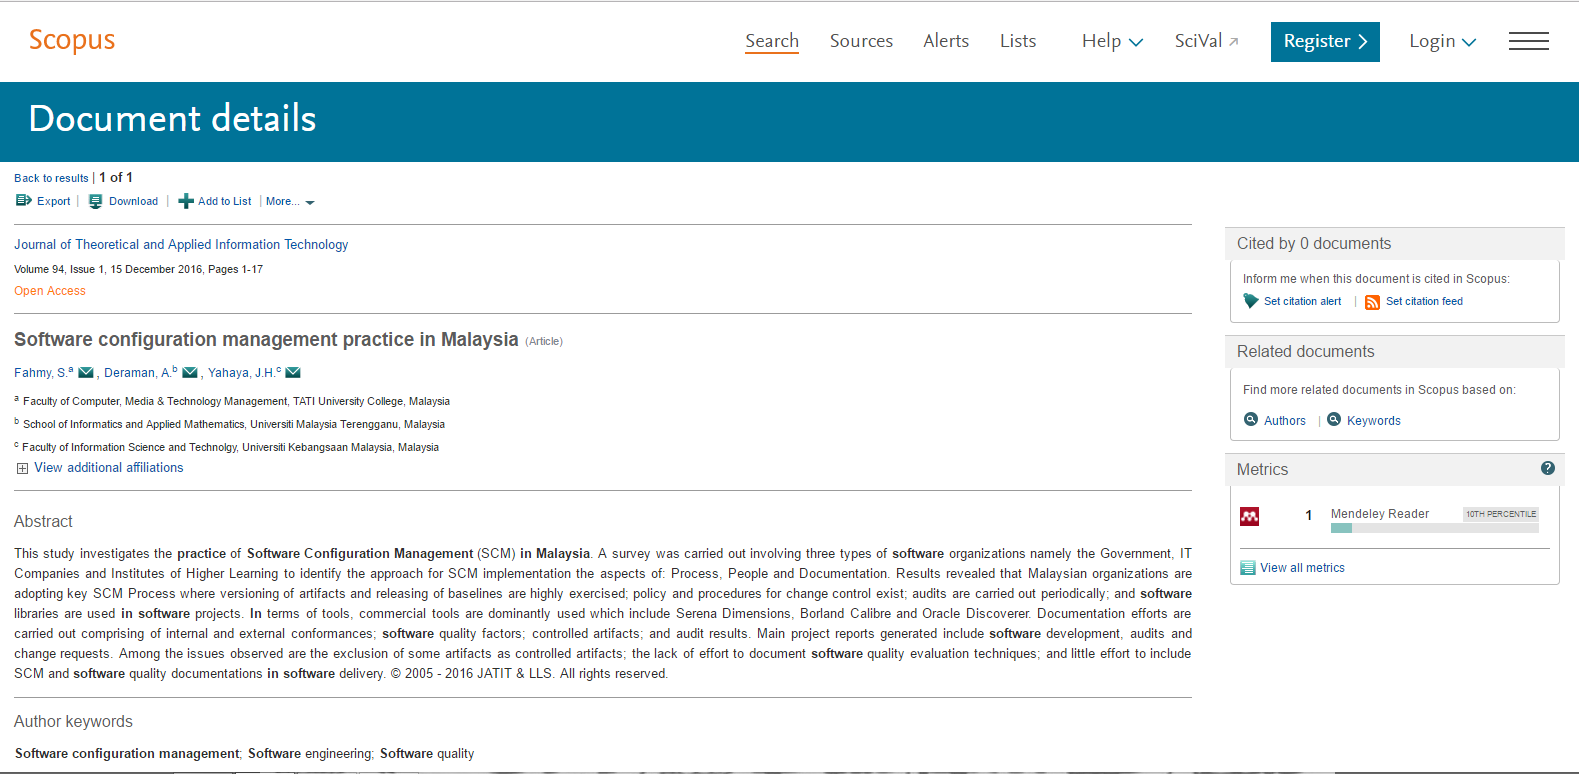
Task: Click the Mendeley logo icon in Metrics
Action: coord(1249,516)
